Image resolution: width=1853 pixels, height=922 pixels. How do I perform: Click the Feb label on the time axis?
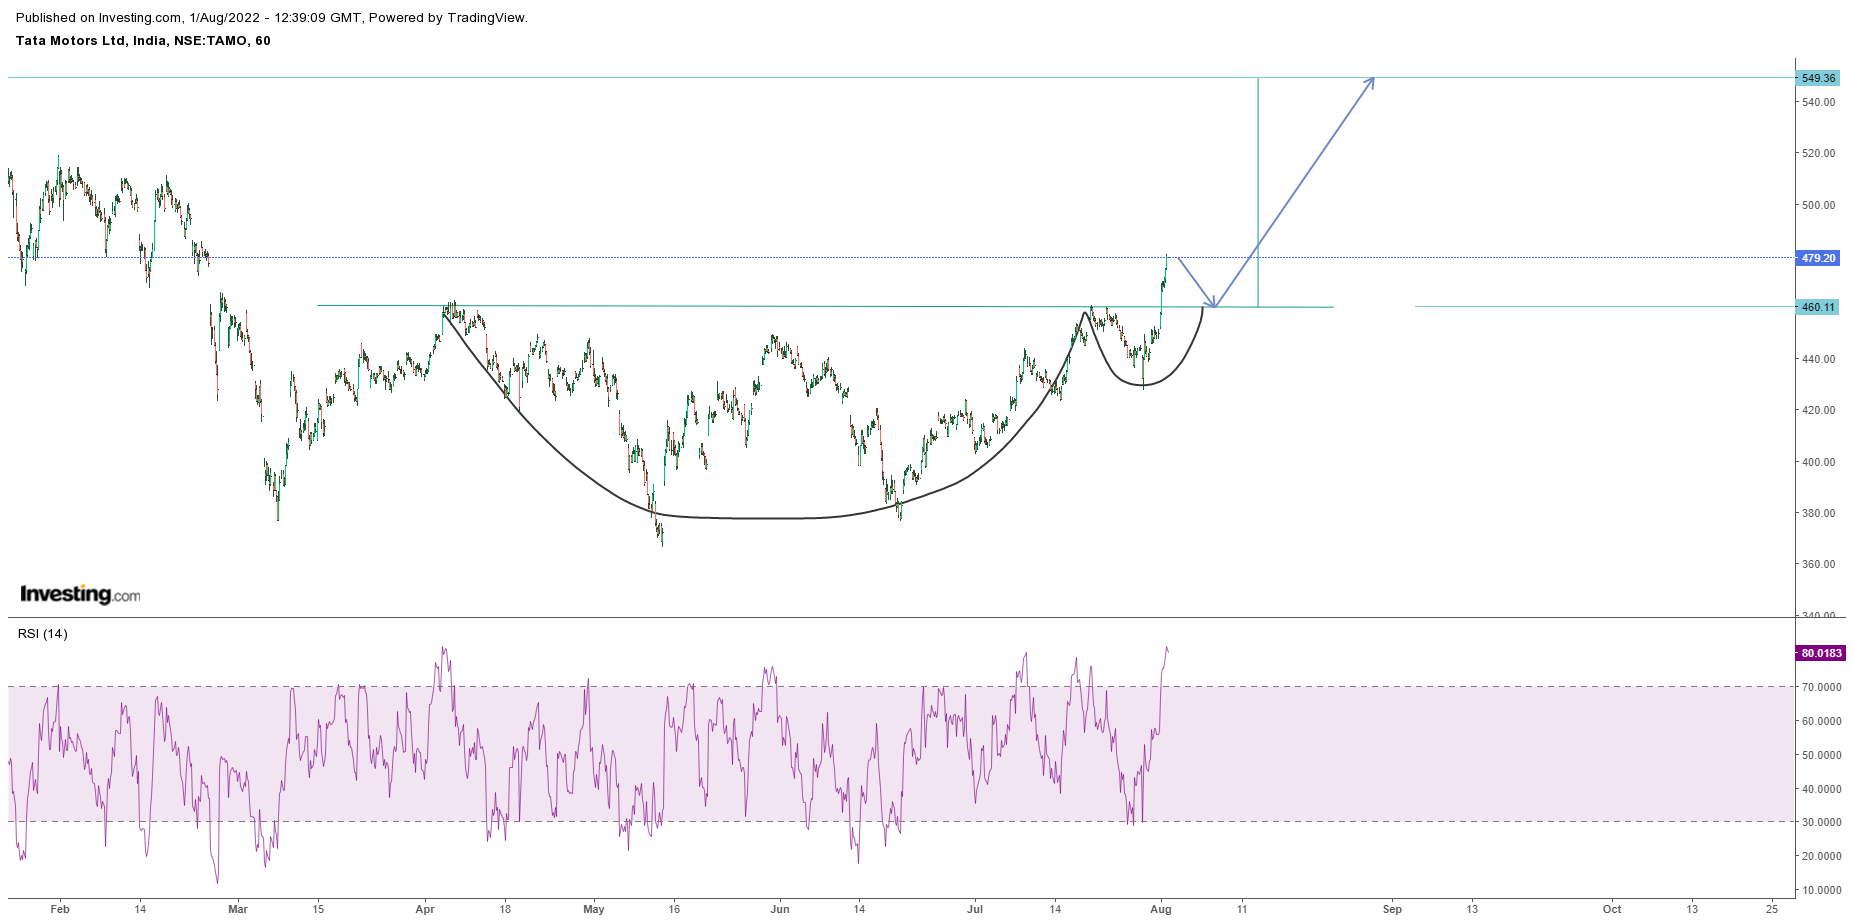(60, 909)
